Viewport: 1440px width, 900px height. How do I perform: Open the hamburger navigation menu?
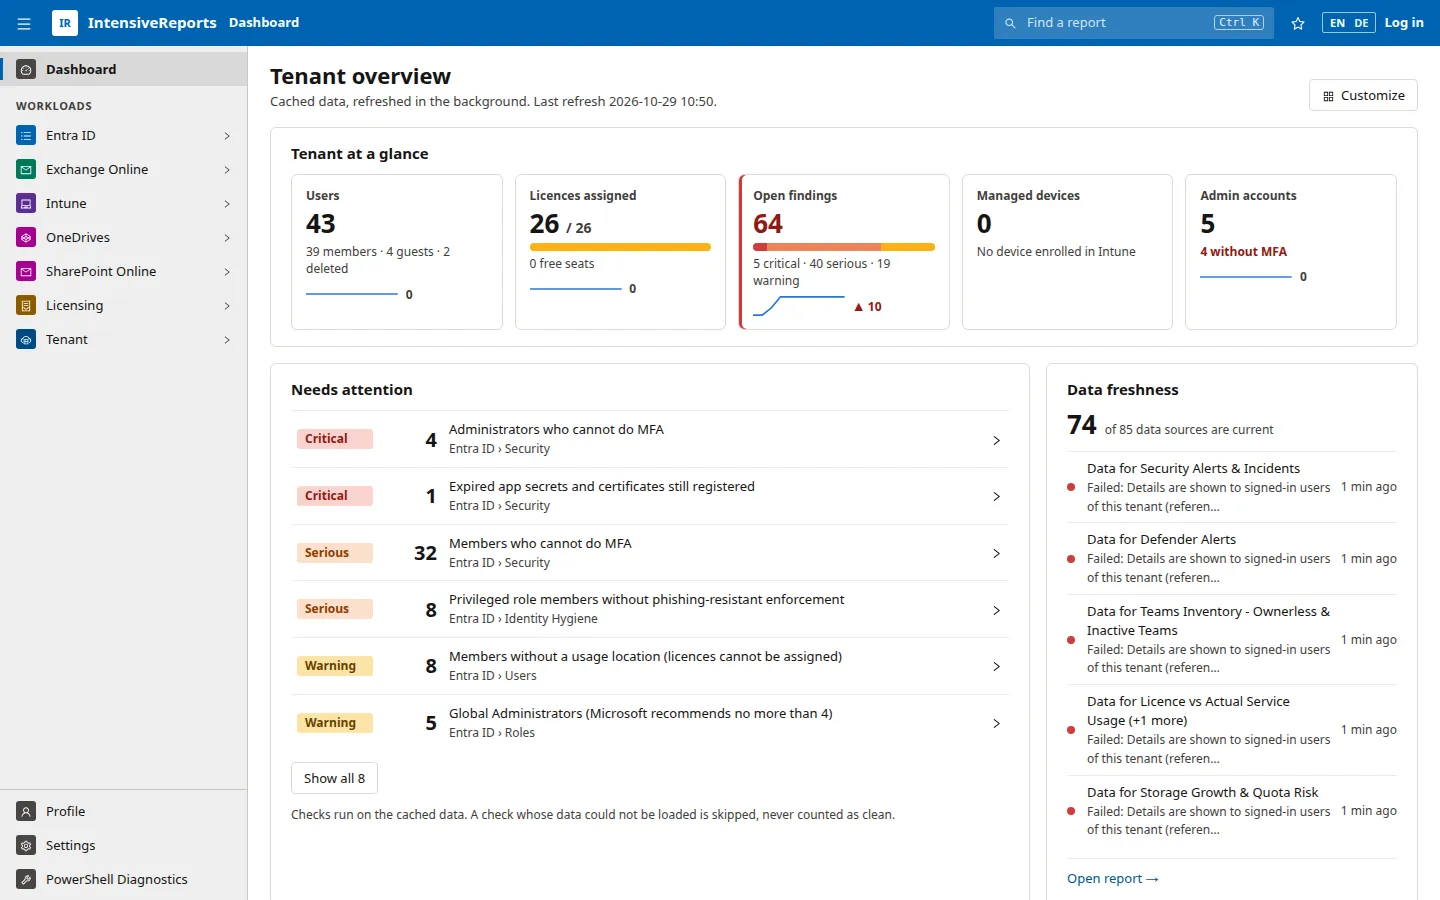24,23
